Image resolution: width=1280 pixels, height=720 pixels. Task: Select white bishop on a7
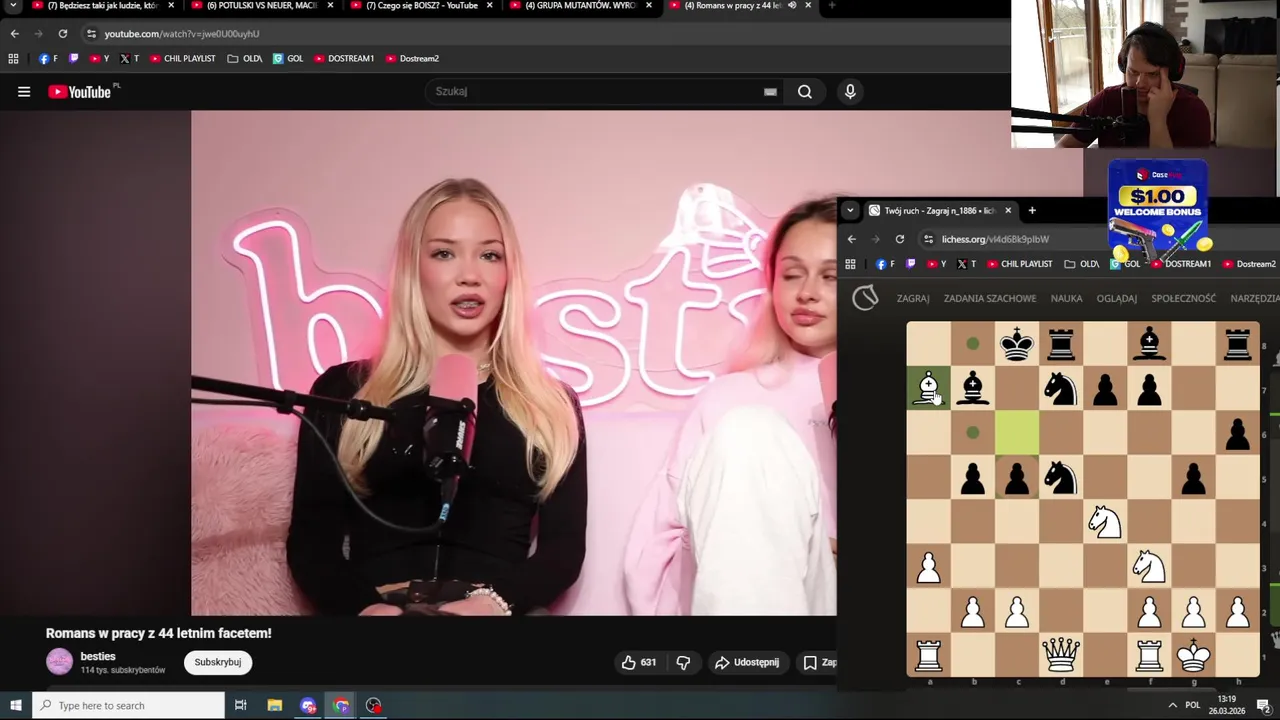pyautogui.click(x=929, y=388)
